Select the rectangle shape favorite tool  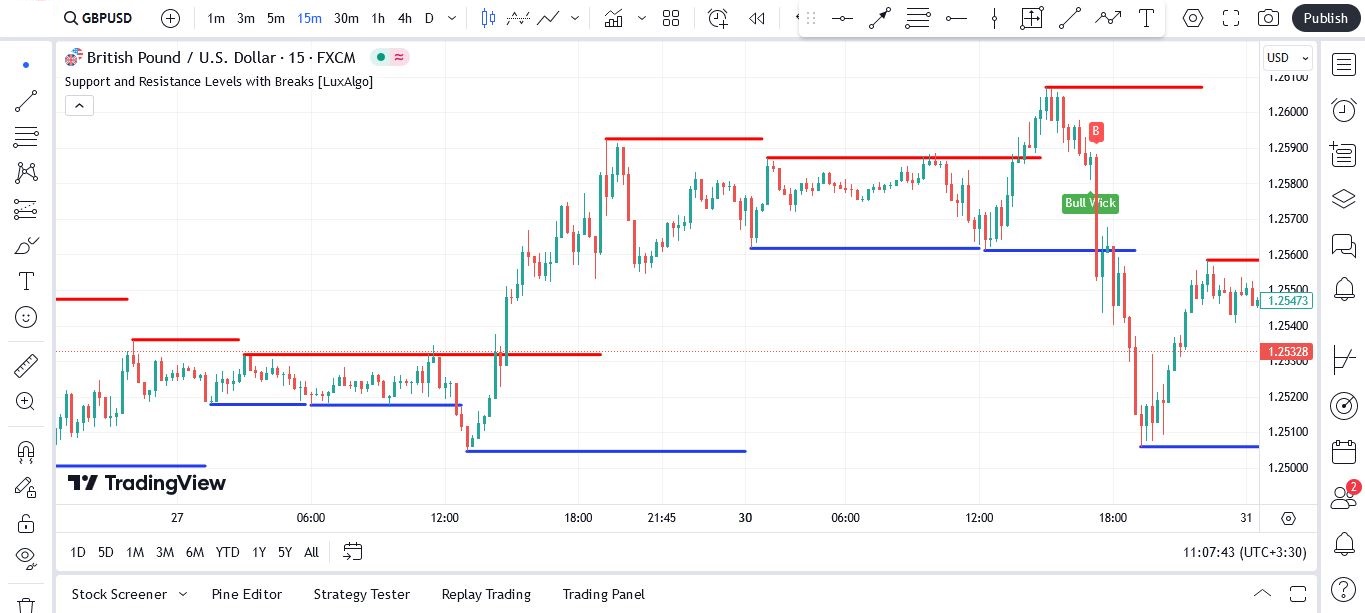1032,18
